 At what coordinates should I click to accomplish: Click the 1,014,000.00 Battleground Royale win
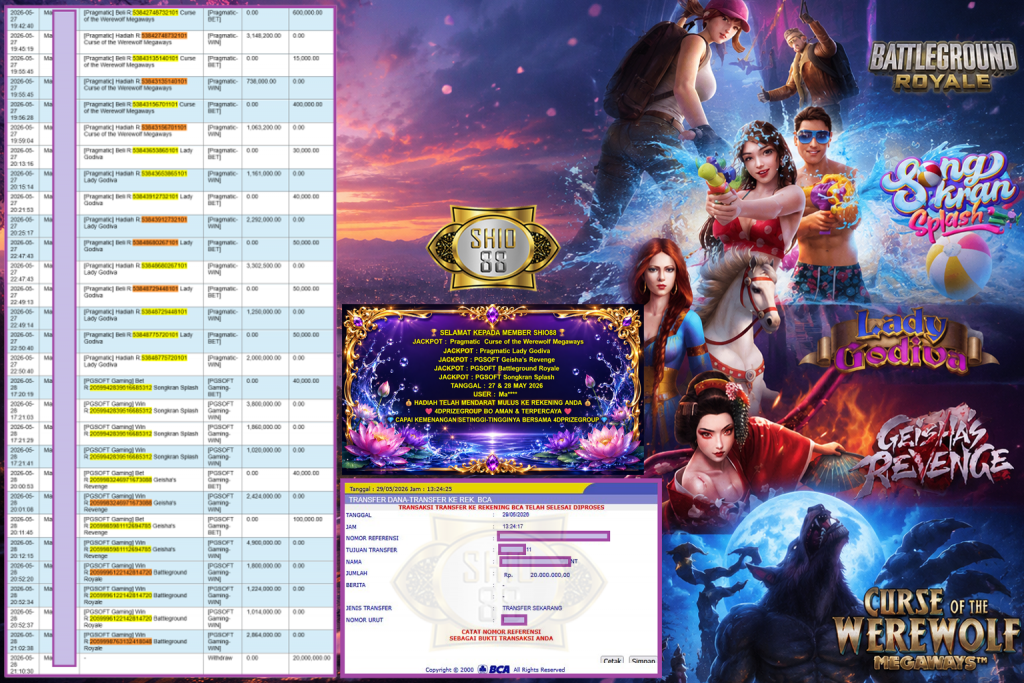pos(263,612)
